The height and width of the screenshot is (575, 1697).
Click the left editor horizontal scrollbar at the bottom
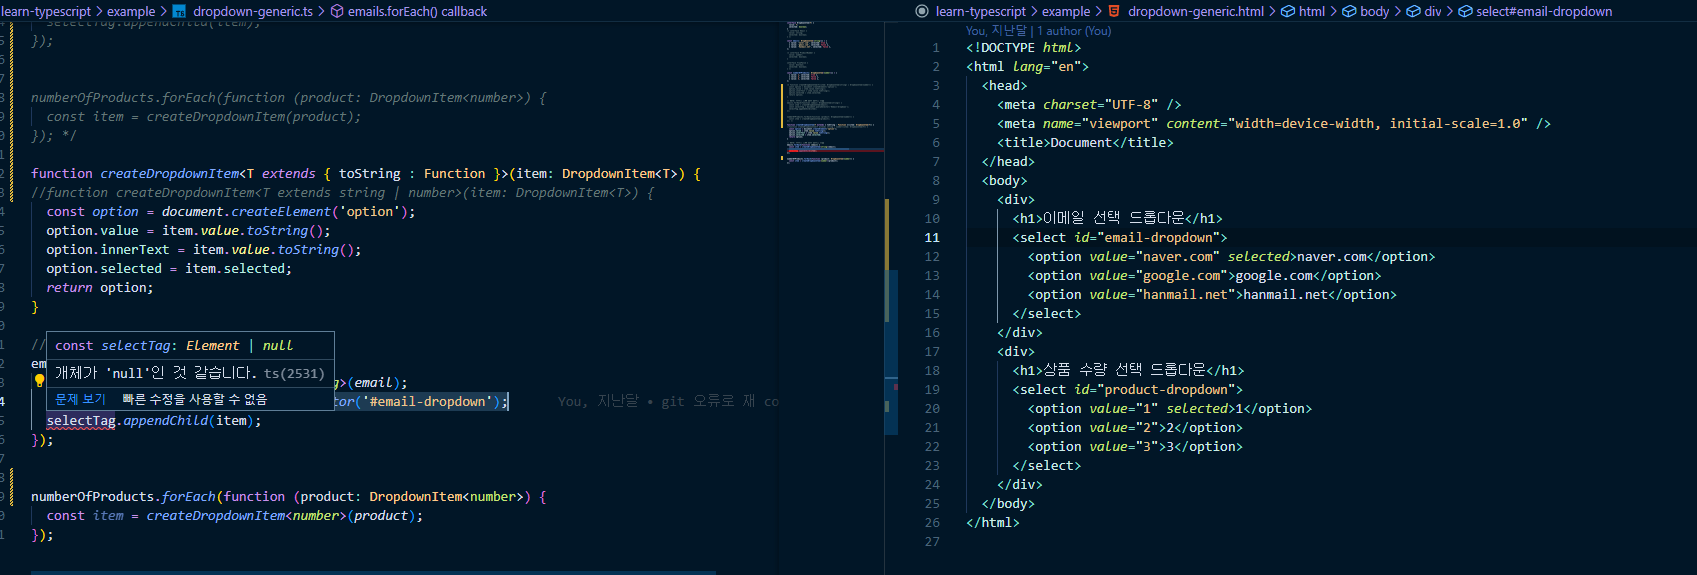click(373, 572)
